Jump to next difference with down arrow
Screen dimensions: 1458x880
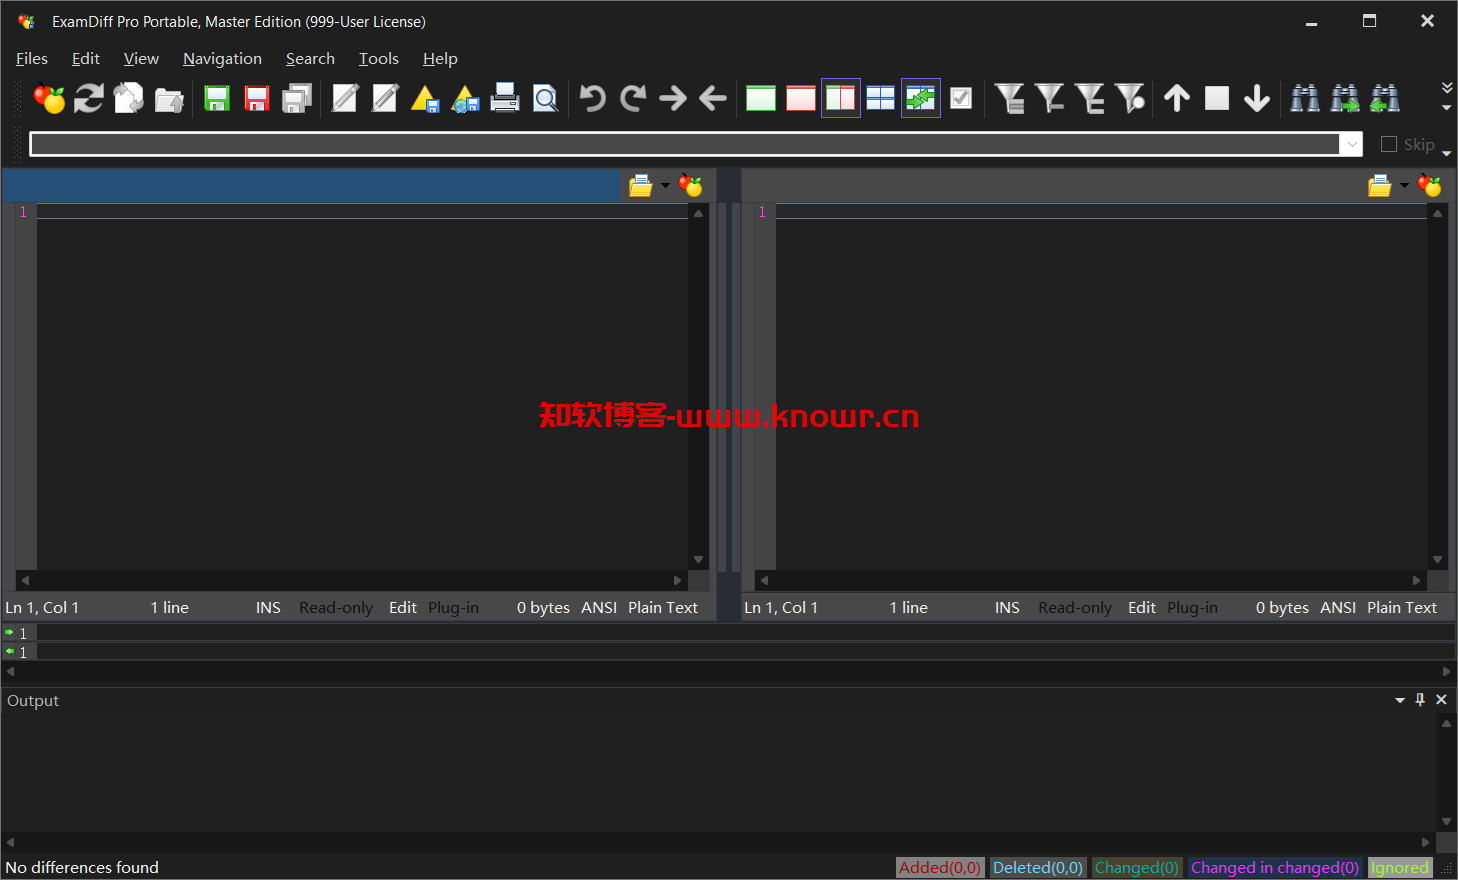1257,98
